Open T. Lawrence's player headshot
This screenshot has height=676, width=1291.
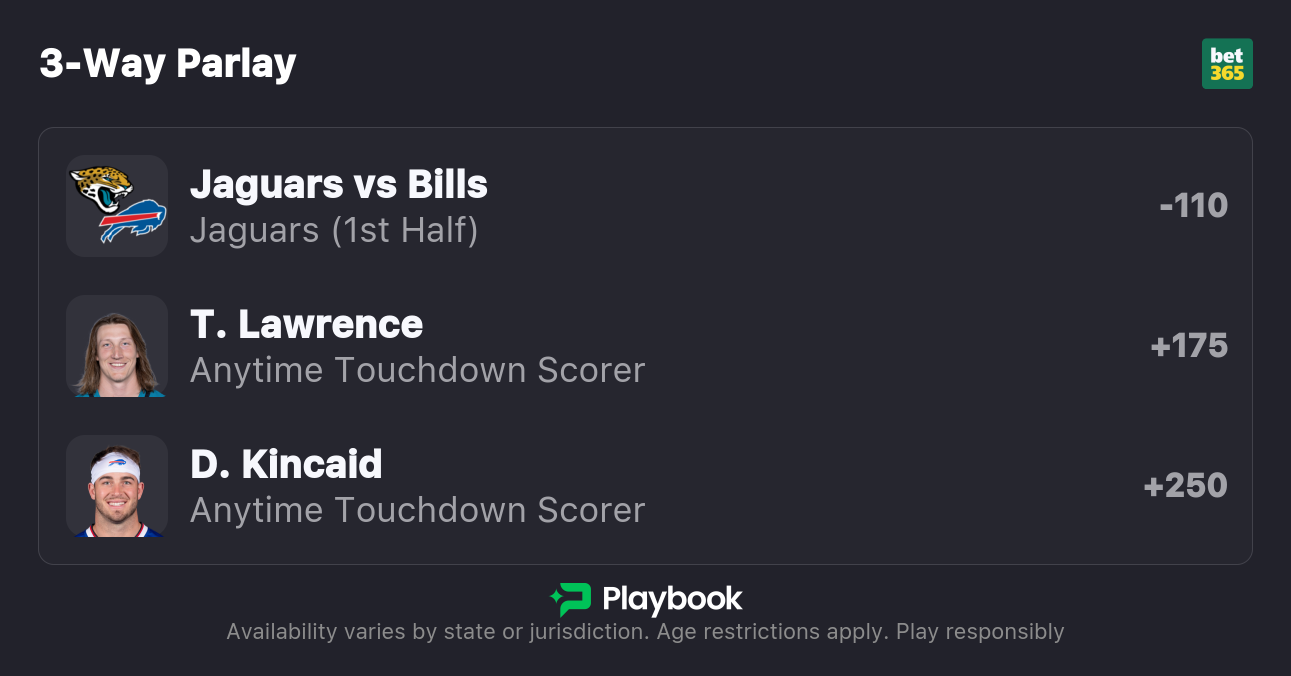117,346
